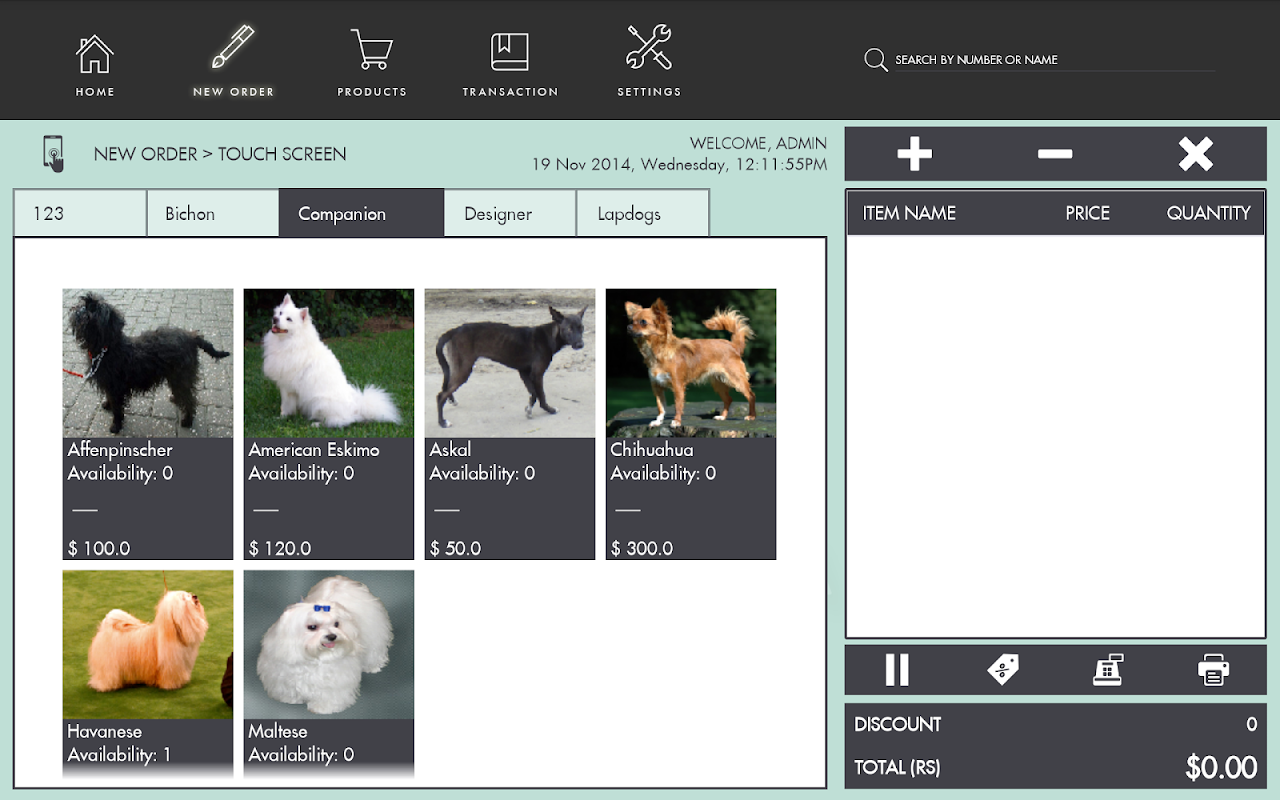Select the Maltese product photo
Image resolution: width=1280 pixels, height=800 pixels.
coord(329,645)
